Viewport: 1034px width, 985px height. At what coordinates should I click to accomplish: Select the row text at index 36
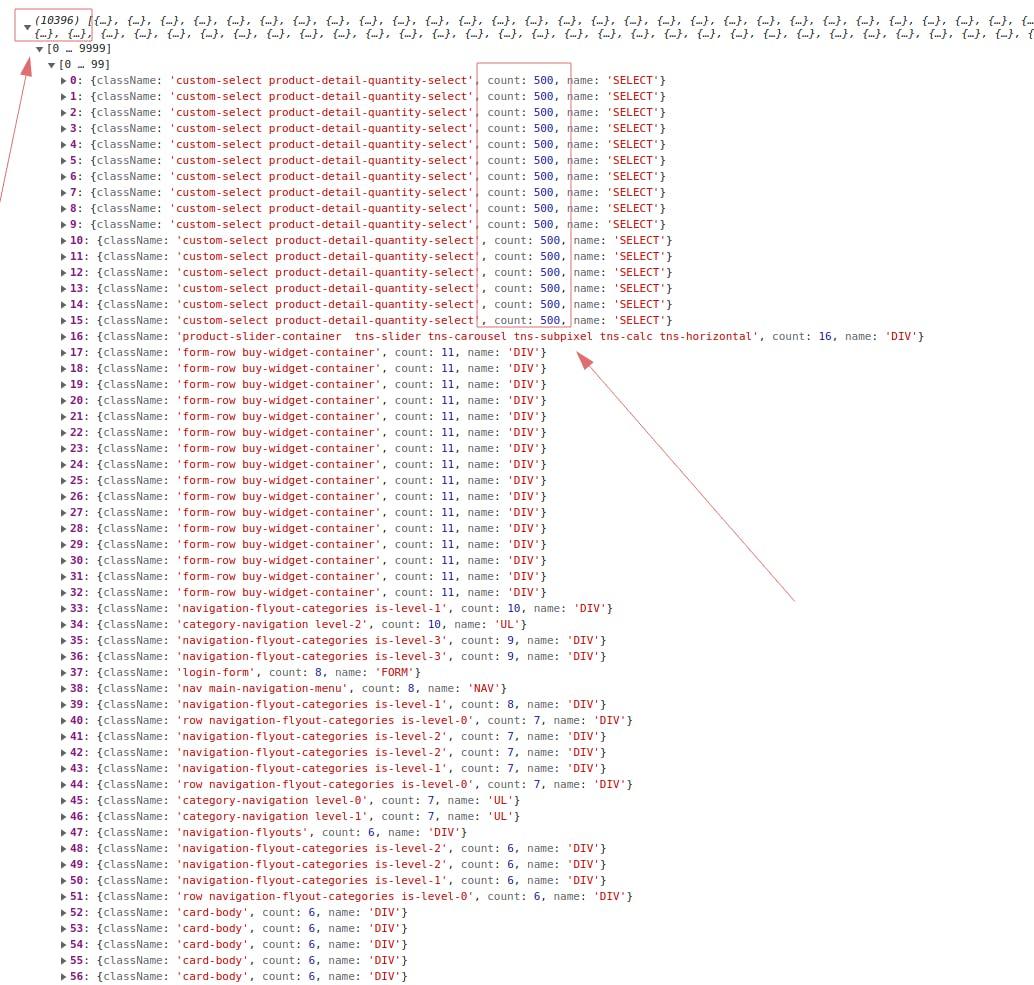[x=338, y=657]
